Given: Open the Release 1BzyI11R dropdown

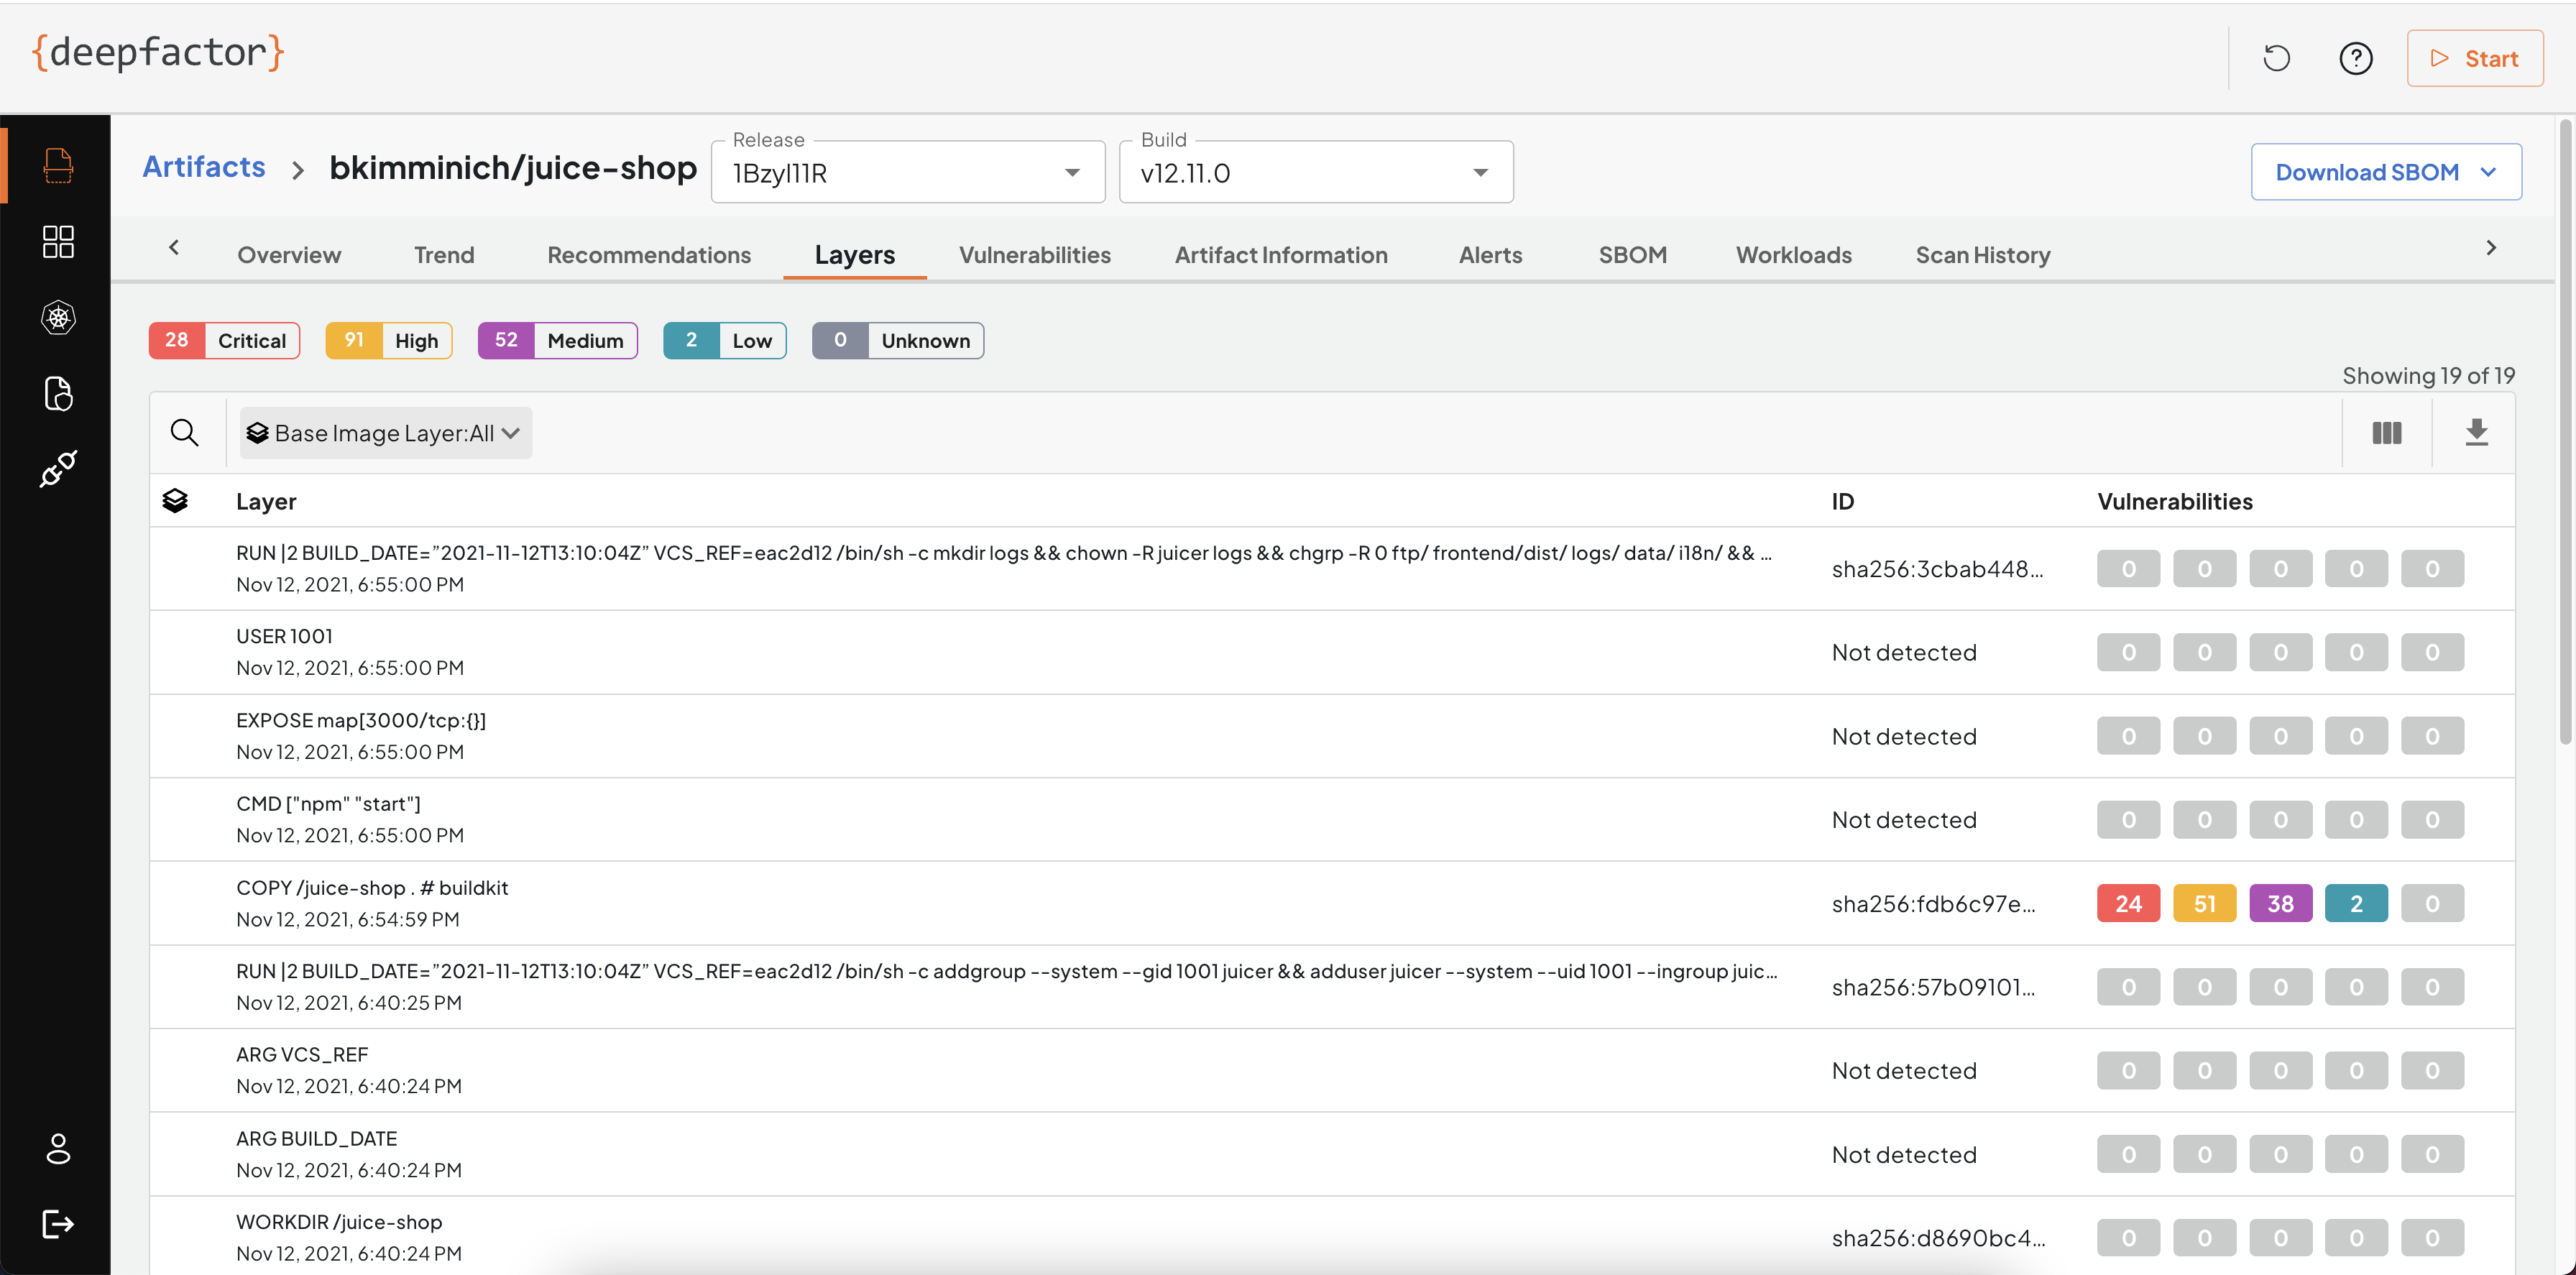Looking at the screenshot, I should 907,172.
